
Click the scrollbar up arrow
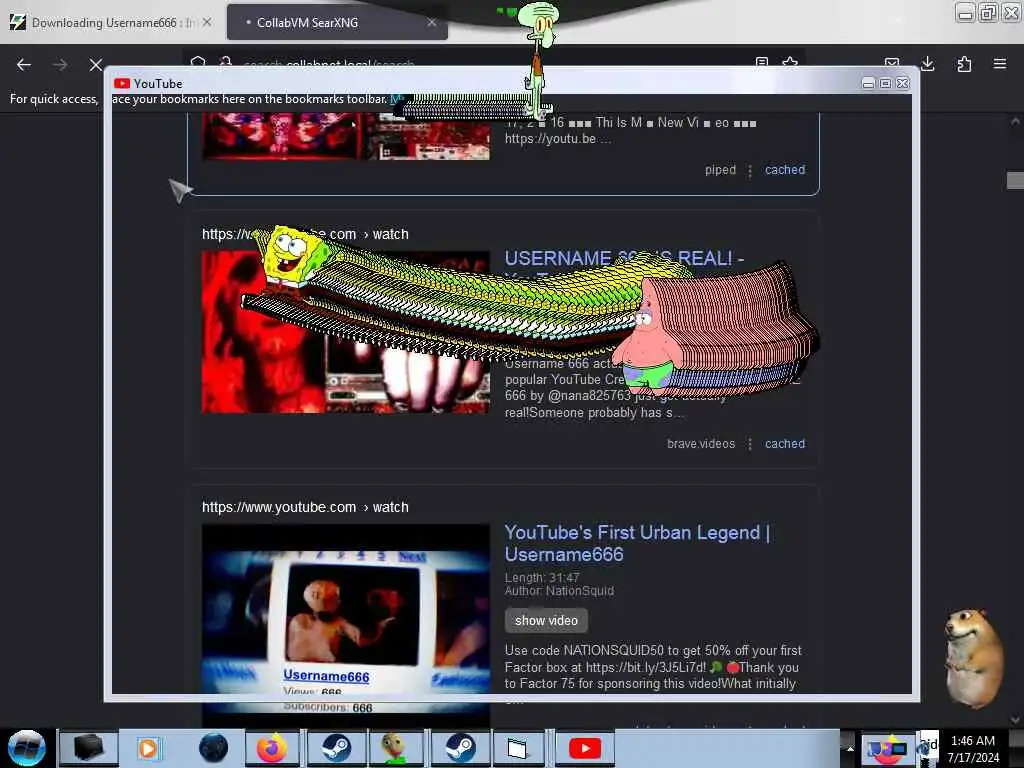coord(1015,121)
